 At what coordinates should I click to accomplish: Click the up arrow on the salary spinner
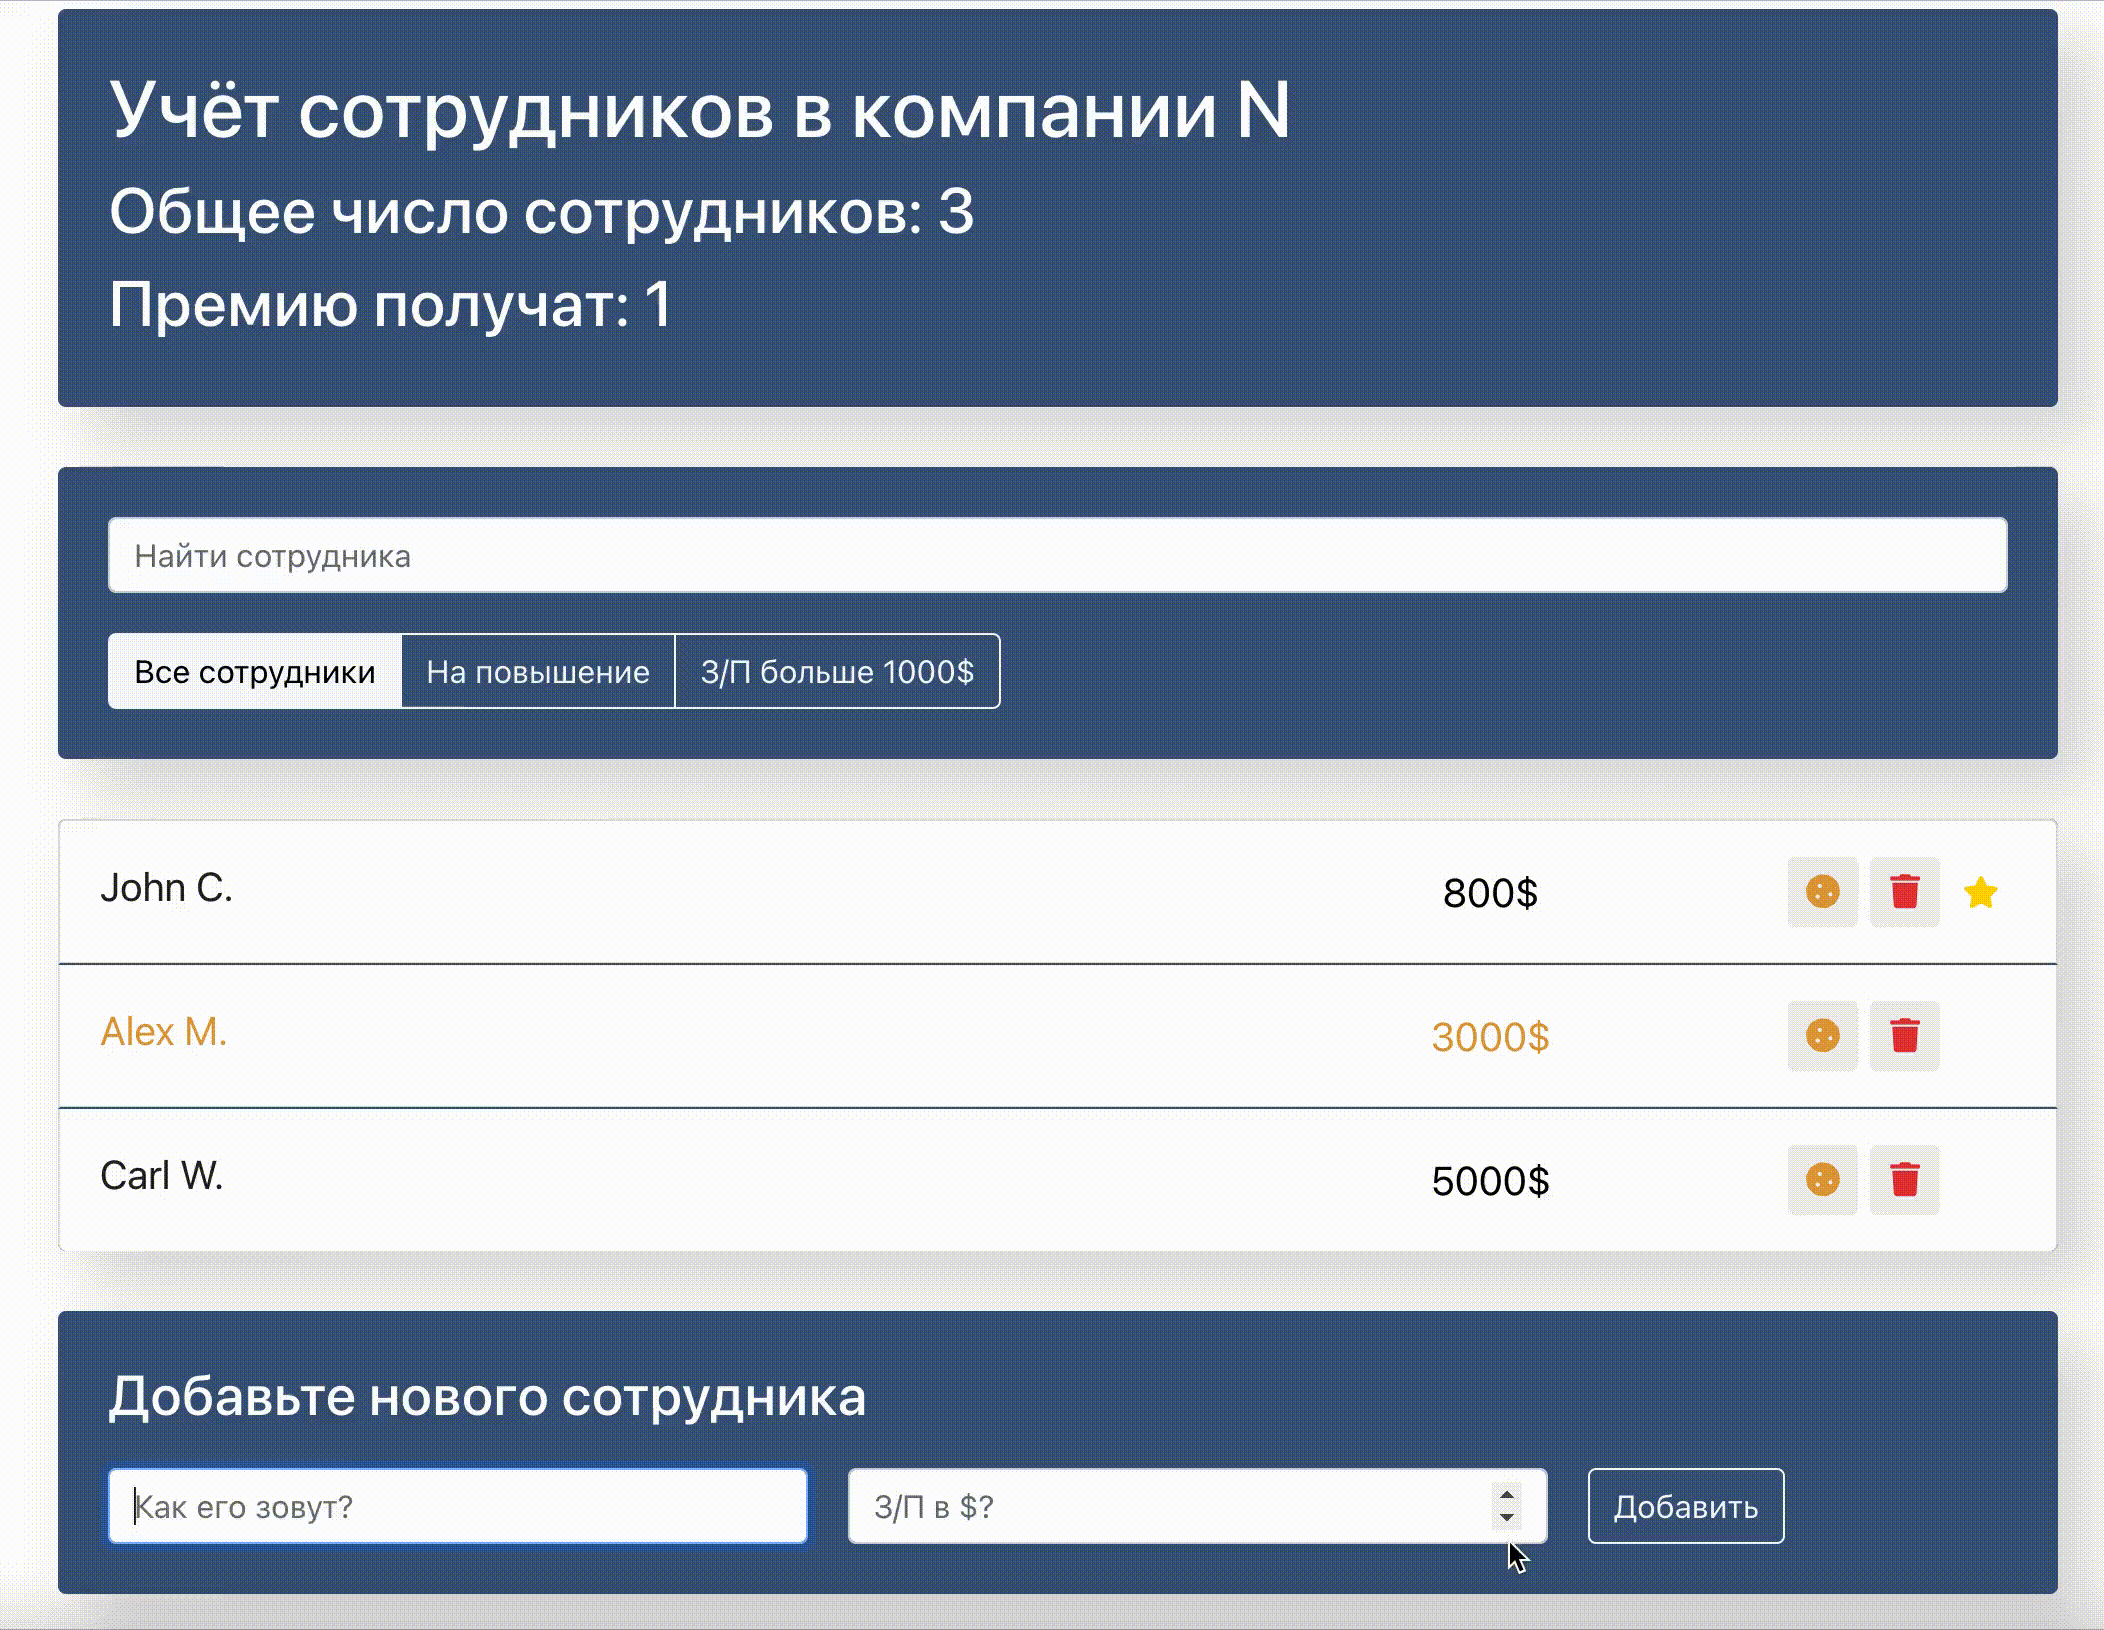1508,1495
